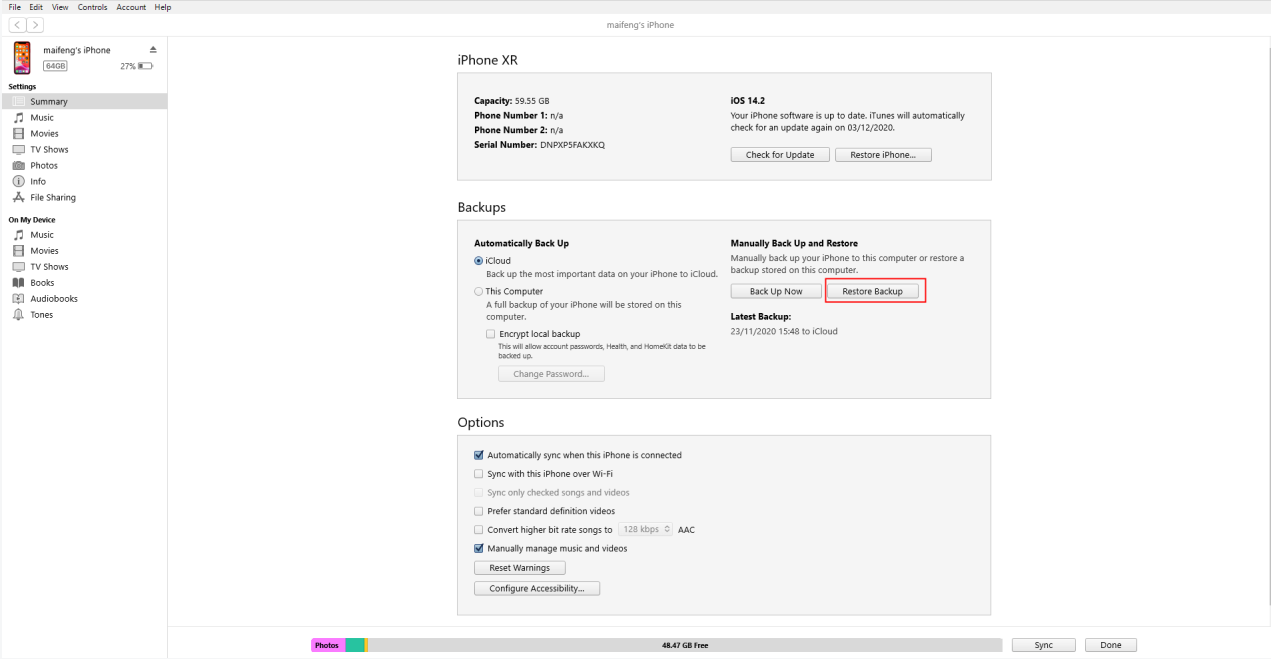Uncheck Manually manage music and videos
The width and height of the screenshot is (1271, 659).
coord(479,549)
